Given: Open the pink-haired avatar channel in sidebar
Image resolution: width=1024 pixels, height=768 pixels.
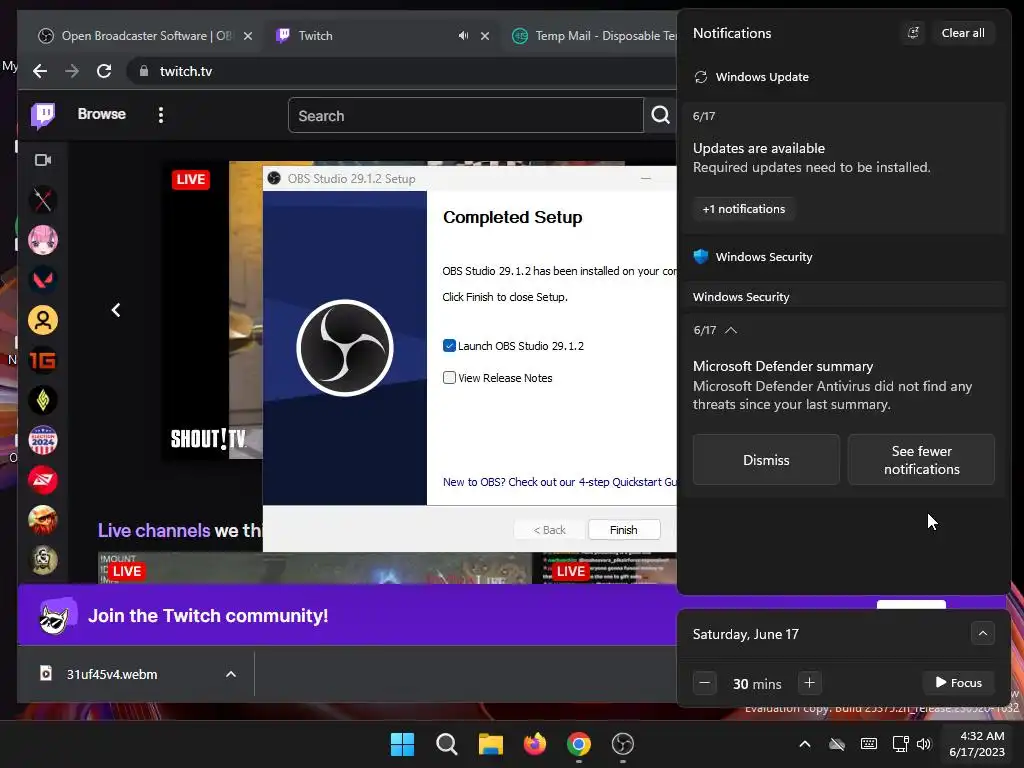Looking at the screenshot, I should [x=43, y=240].
